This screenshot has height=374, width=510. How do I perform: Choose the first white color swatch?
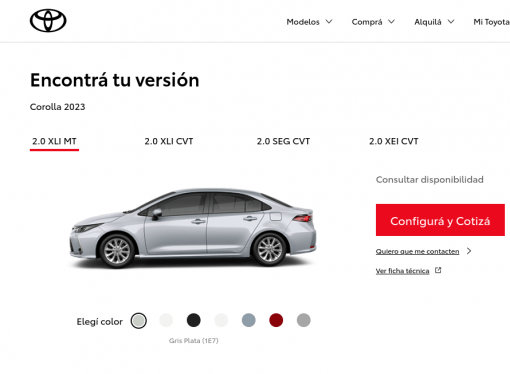[x=166, y=320]
